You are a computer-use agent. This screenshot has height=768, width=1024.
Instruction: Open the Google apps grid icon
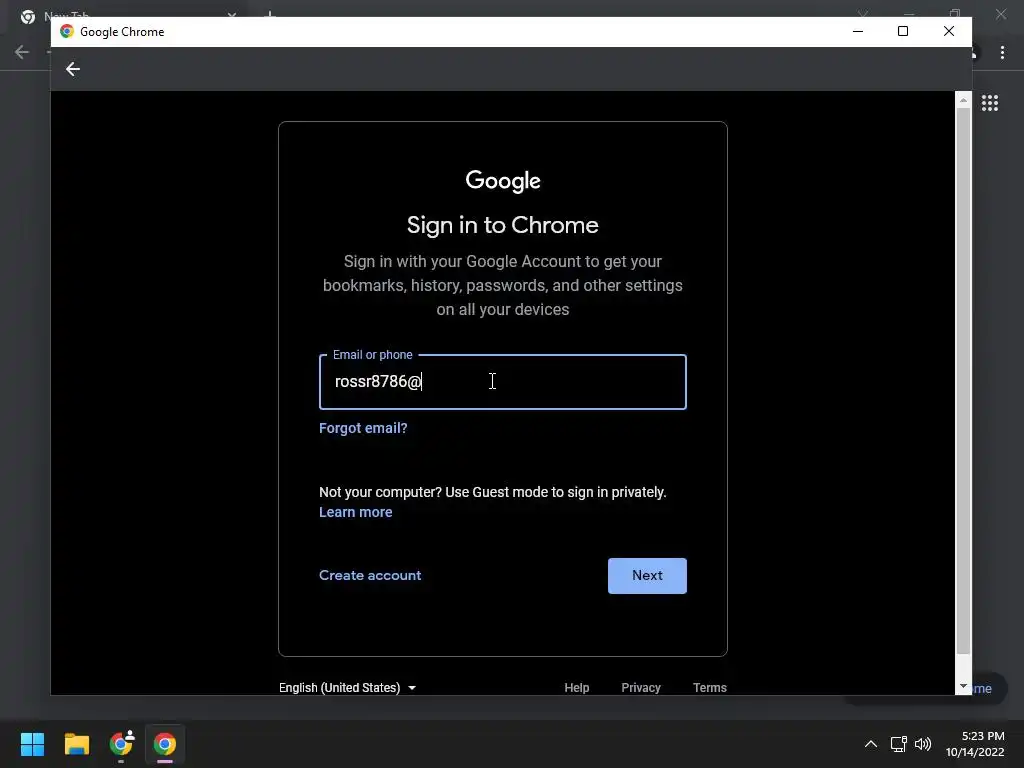click(989, 103)
